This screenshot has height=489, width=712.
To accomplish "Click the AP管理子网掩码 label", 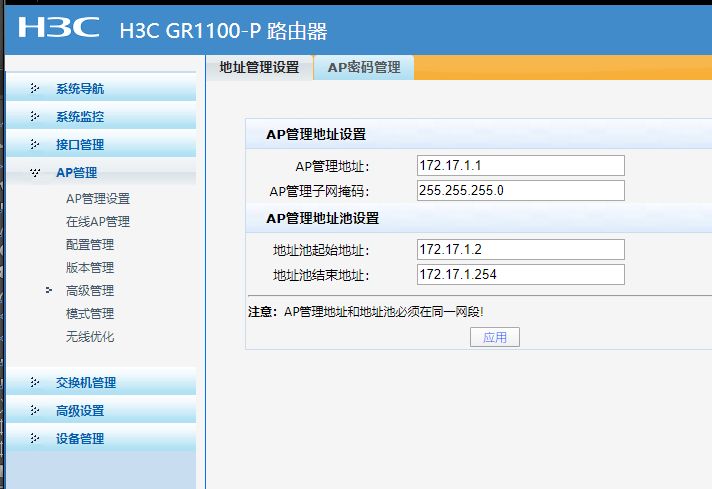I will (319, 191).
